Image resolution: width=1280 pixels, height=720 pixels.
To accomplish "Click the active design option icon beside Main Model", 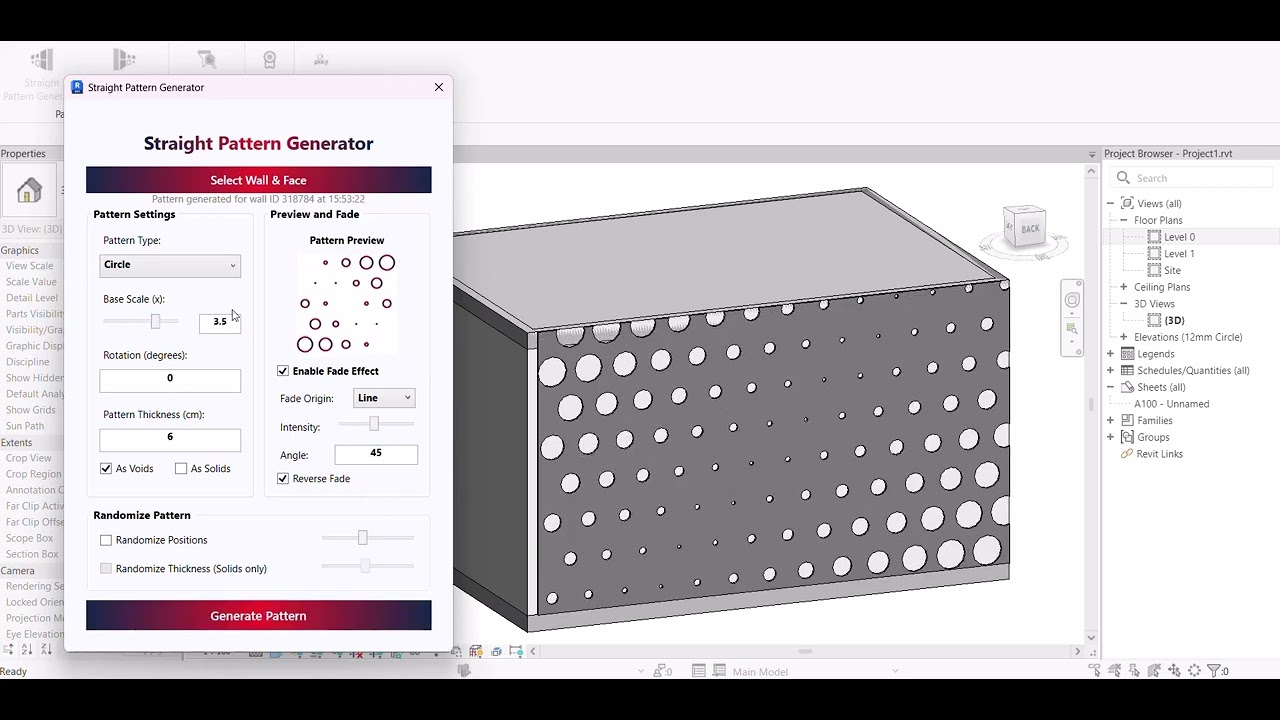I will 720,671.
